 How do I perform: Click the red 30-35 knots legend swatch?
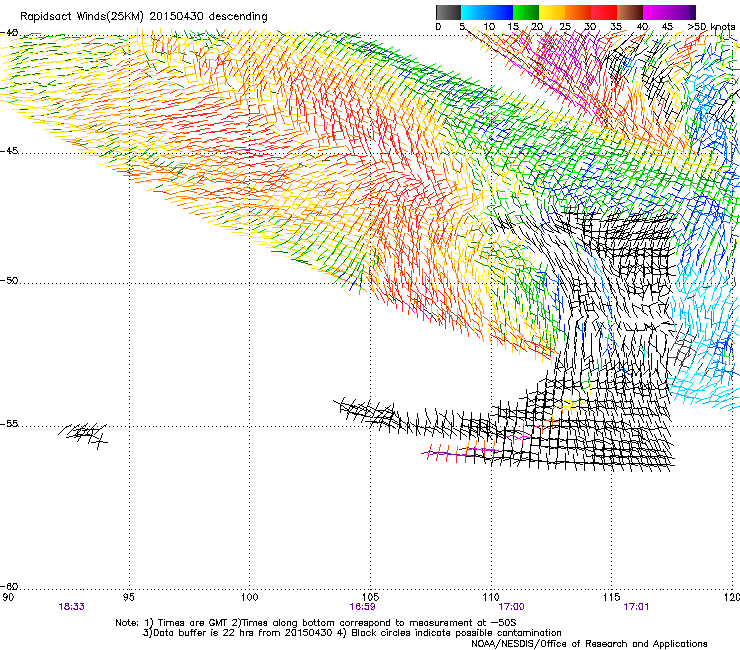[604, 12]
